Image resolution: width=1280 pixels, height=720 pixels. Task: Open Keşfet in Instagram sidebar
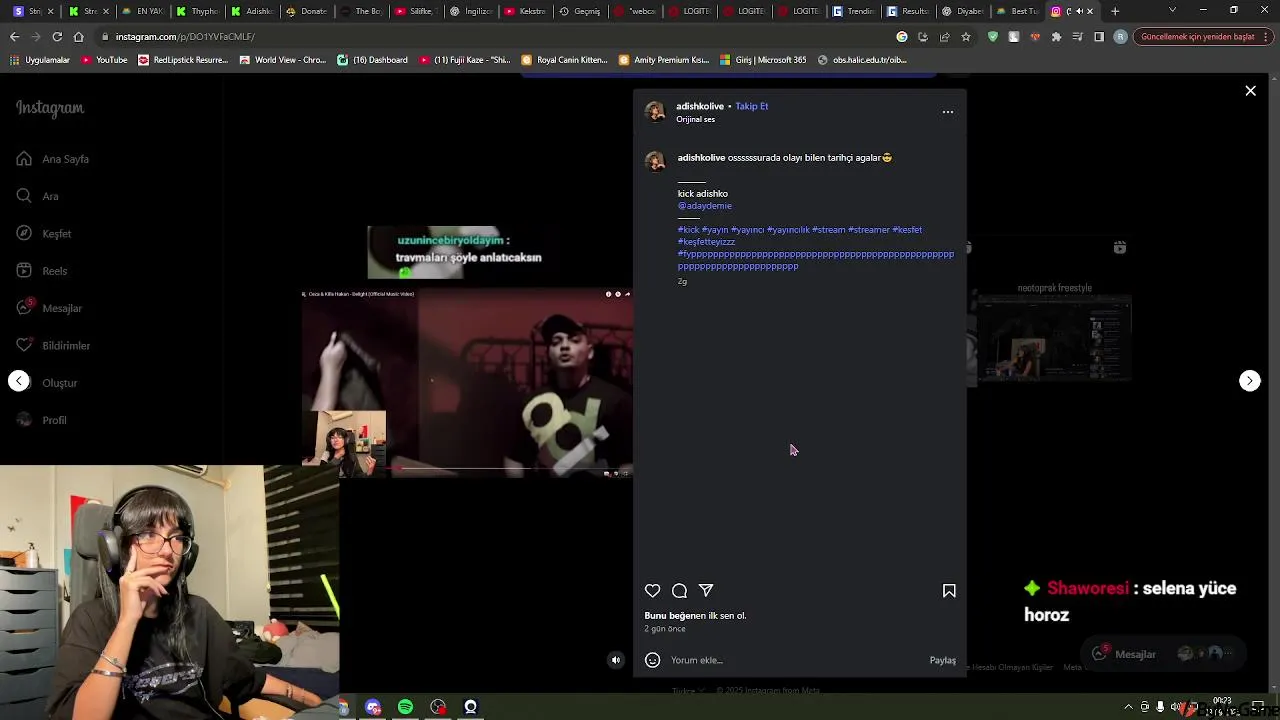(44, 234)
